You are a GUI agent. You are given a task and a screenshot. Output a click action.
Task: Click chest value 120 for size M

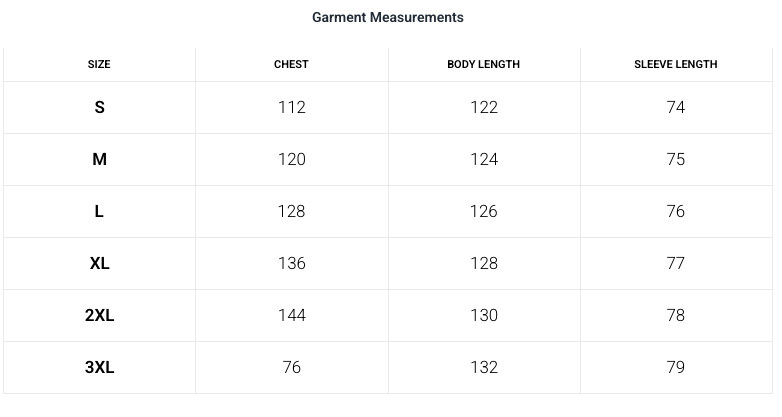pyautogui.click(x=291, y=159)
